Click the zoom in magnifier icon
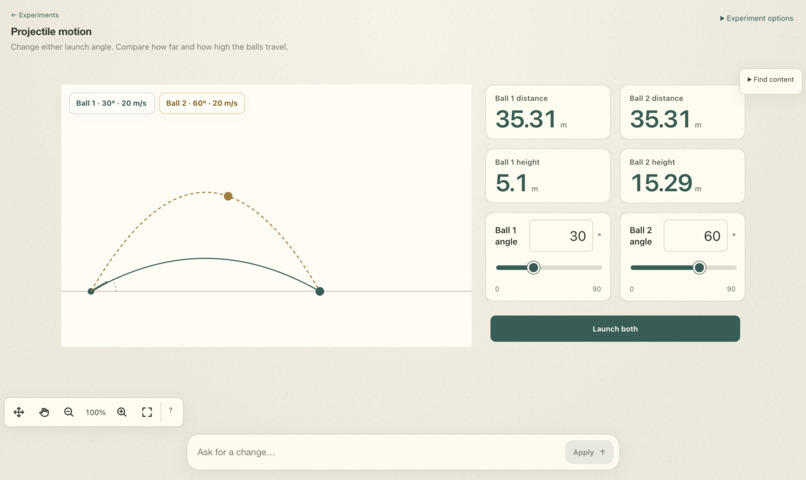 pyautogui.click(x=122, y=412)
